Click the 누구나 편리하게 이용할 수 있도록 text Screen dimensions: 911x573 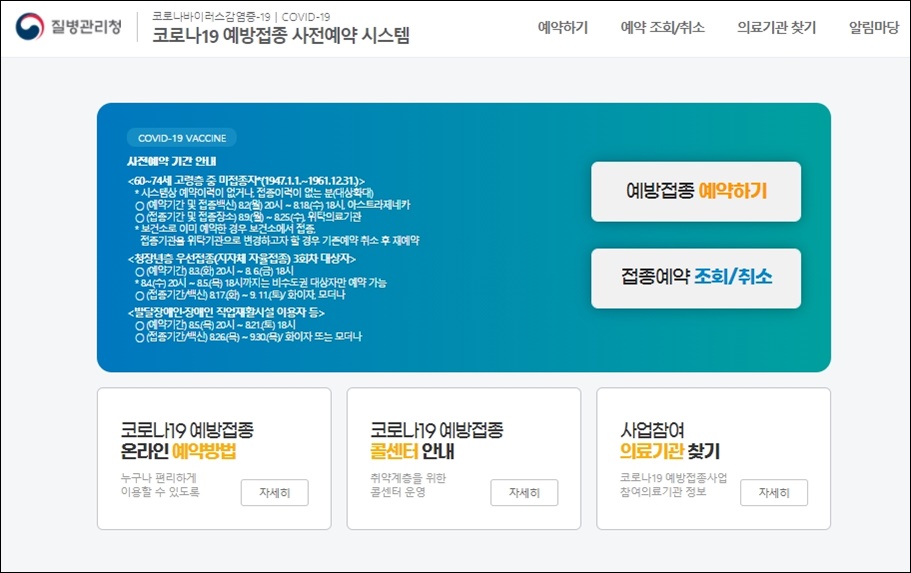(x=160, y=485)
